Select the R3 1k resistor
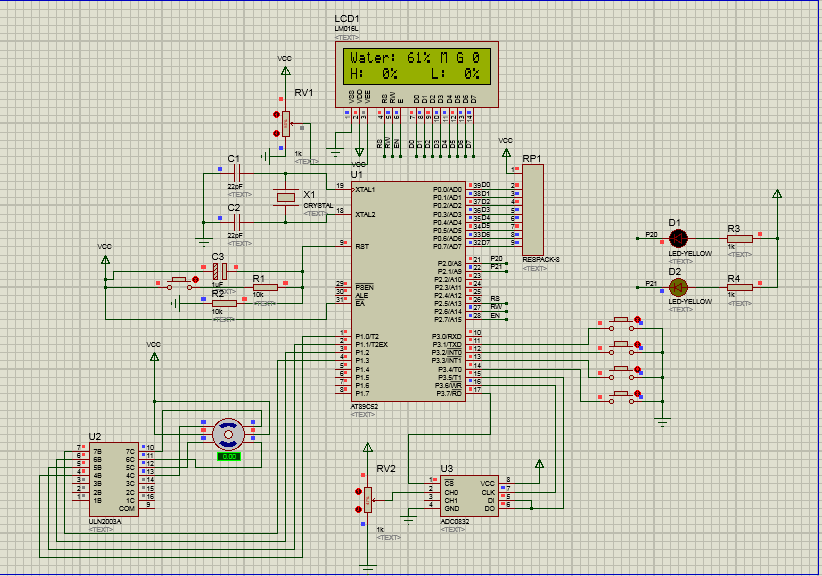The height and width of the screenshot is (576, 822). tap(740, 238)
